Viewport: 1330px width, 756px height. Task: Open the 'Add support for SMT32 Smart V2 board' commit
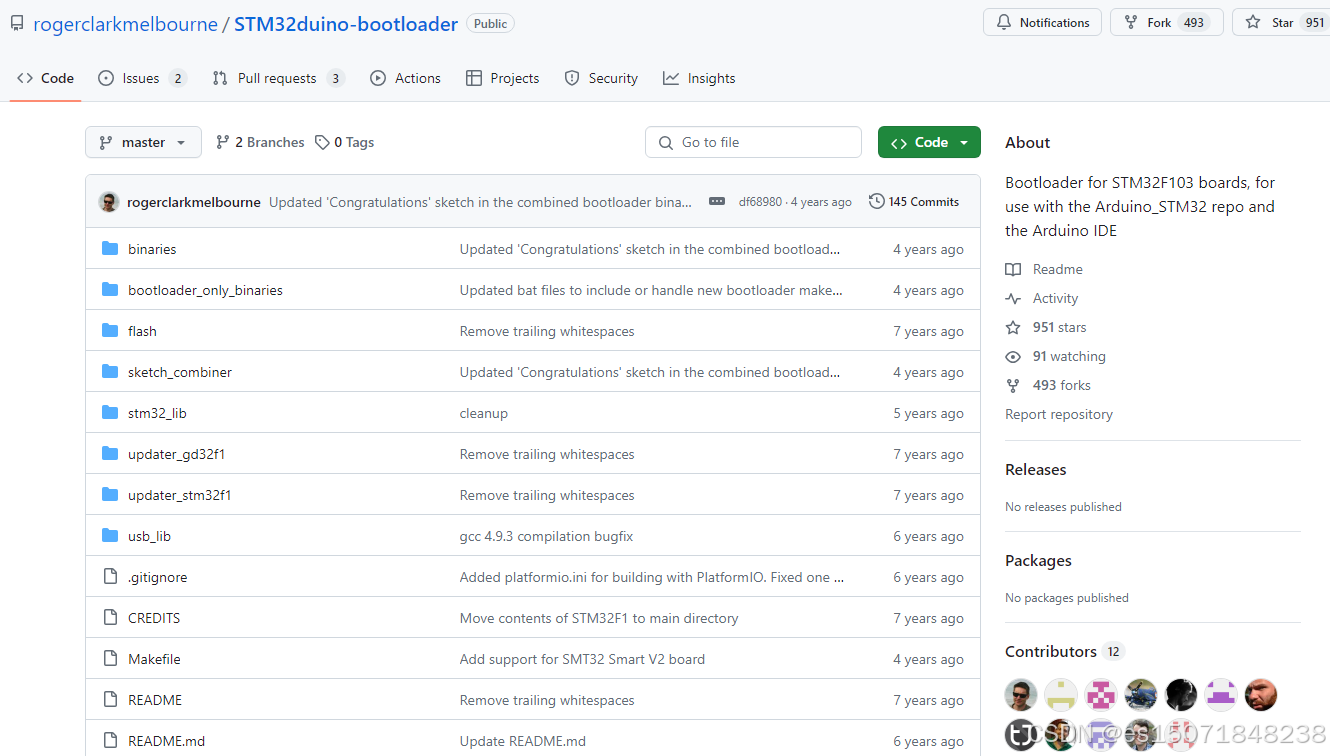tap(582, 659)
